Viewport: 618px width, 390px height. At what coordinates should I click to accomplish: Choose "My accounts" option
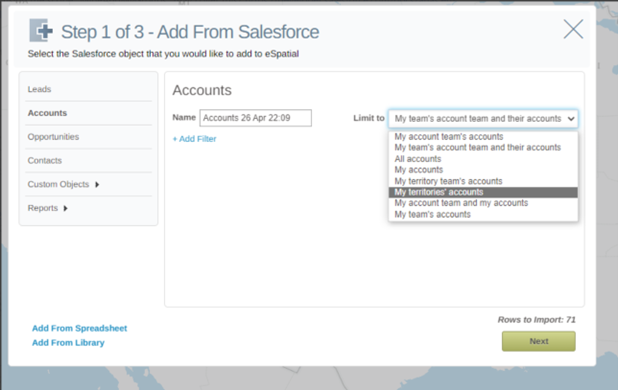483,170
